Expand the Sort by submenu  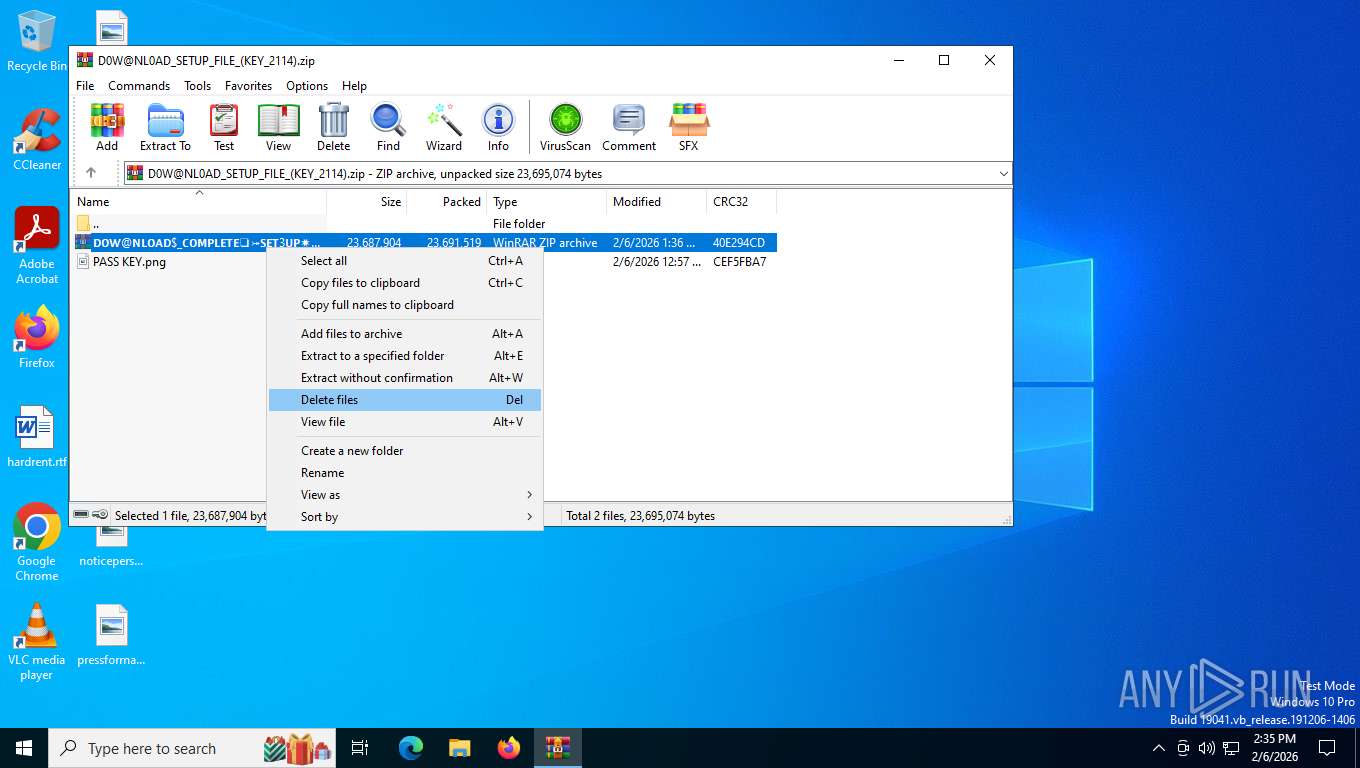coord(405,517)
